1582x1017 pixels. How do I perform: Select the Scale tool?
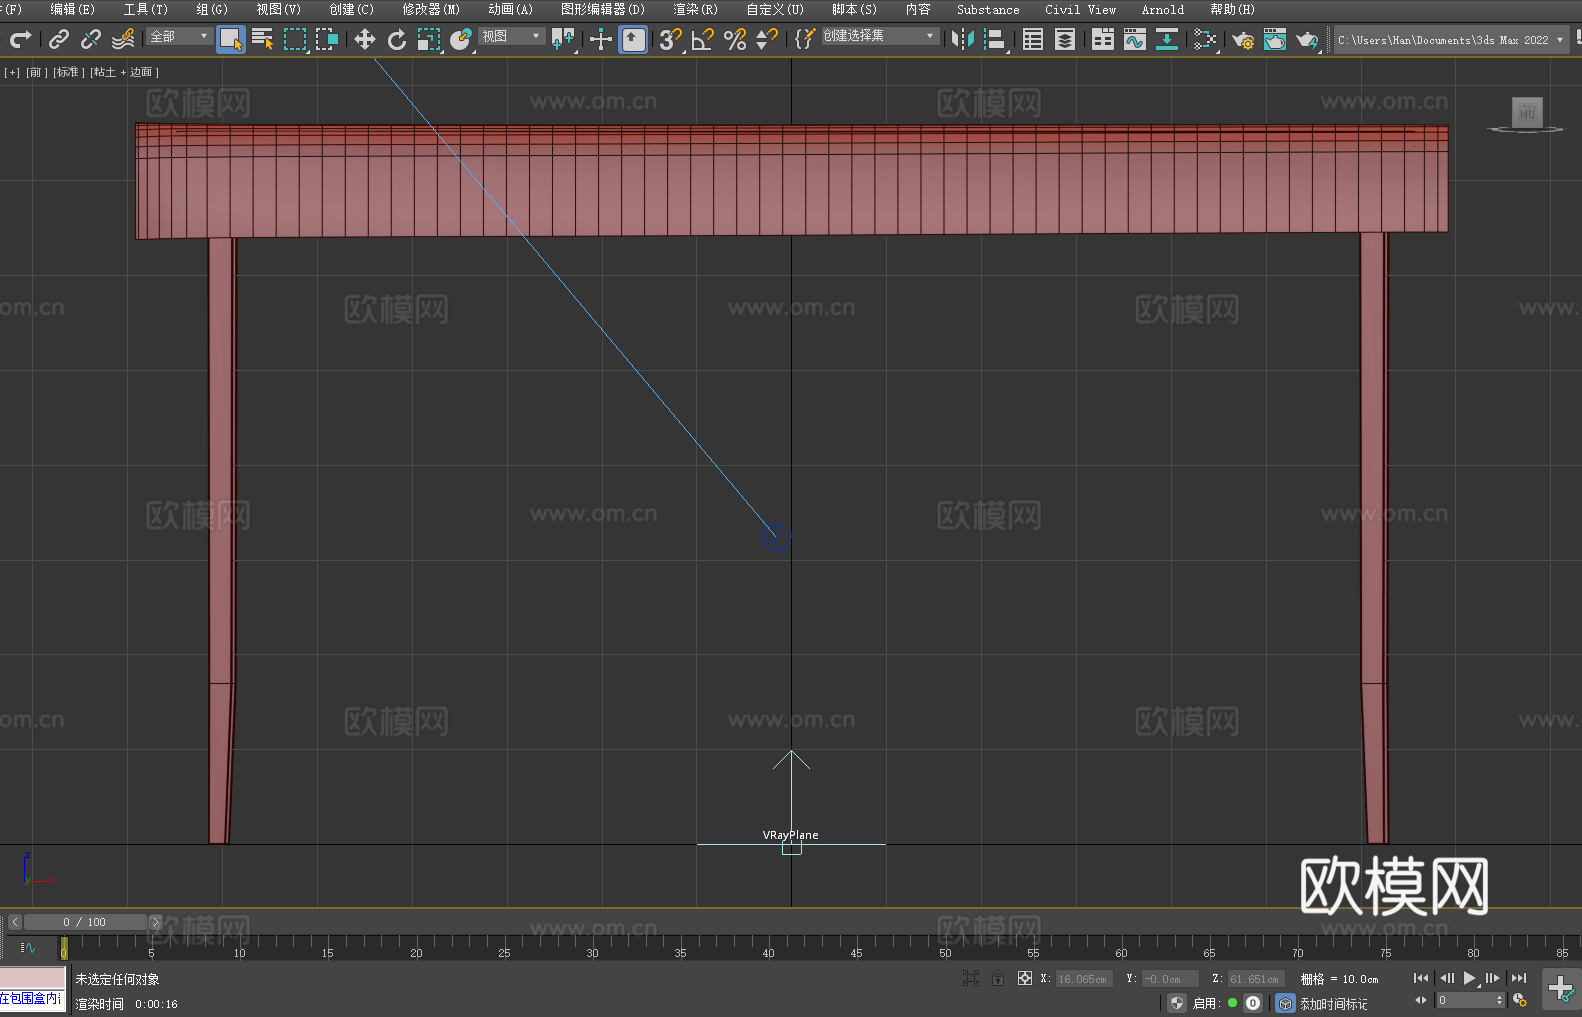click(x=429, y=39)
